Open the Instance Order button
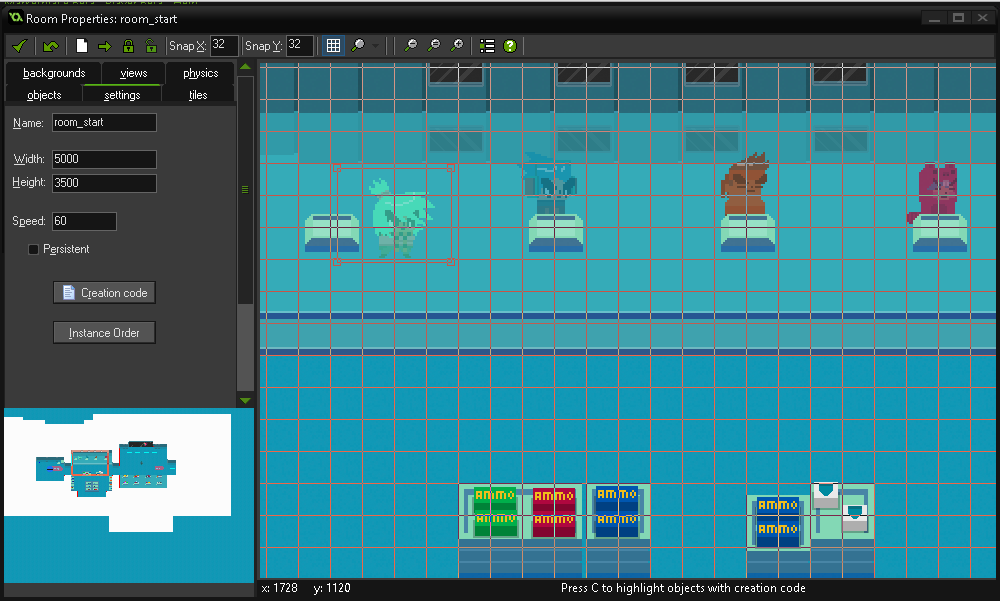The height and width of the screenshot is (601, 1000). pos(104,332)
